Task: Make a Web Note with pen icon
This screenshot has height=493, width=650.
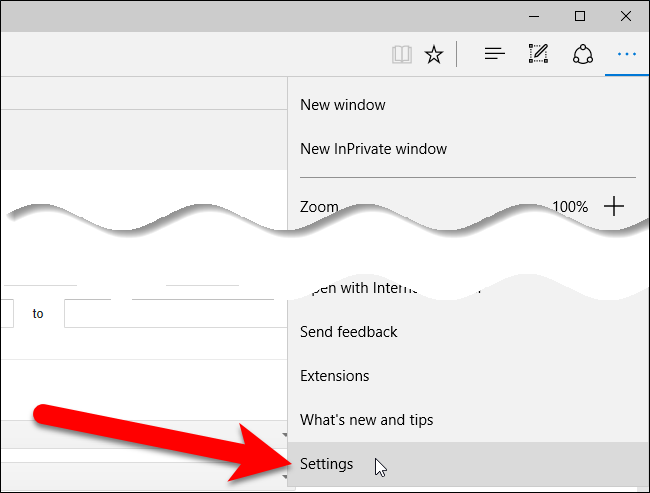Action: pyautogui.click(x=538, y=53)
